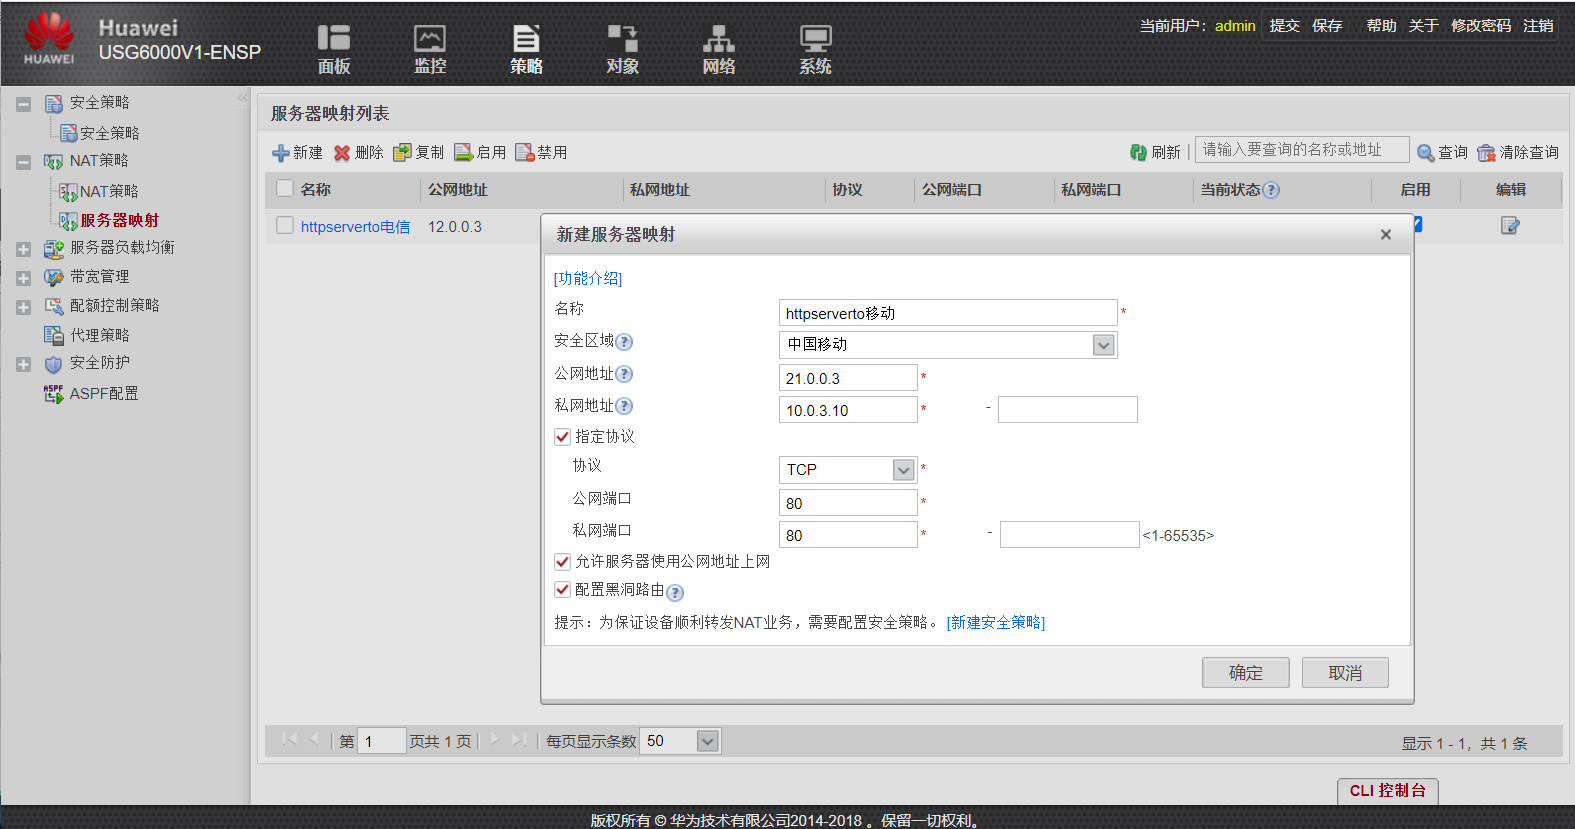Image resolution: width=1575 pixels, height=829 pixels.
Task: Click the 查询 magnifier icon
Action: 1426,153
